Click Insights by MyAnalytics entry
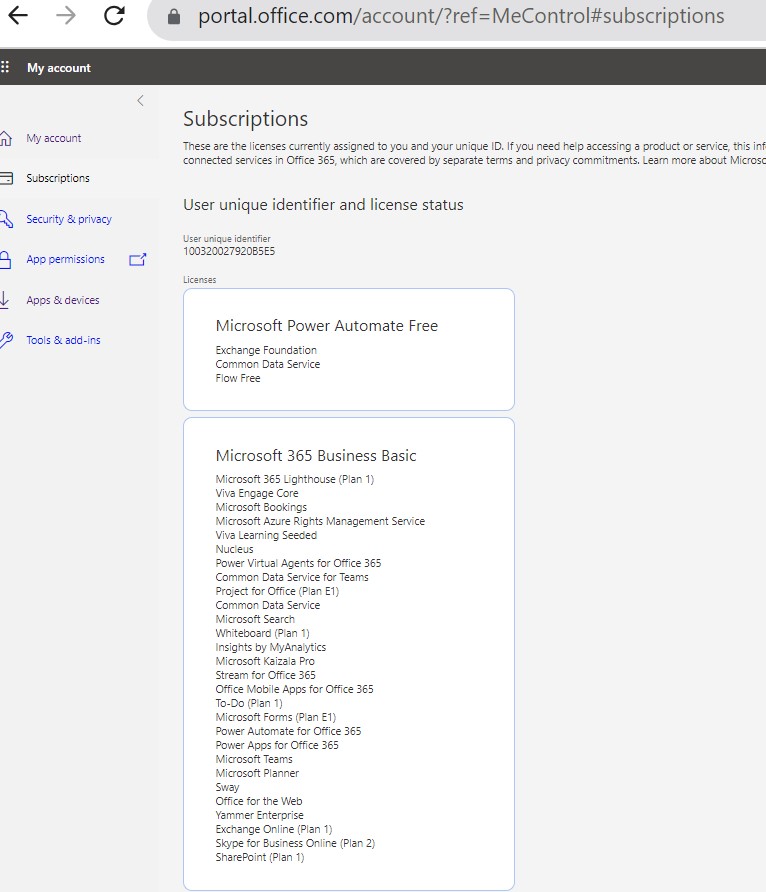This screenshot has width=766, height=892. click(271, 647)
